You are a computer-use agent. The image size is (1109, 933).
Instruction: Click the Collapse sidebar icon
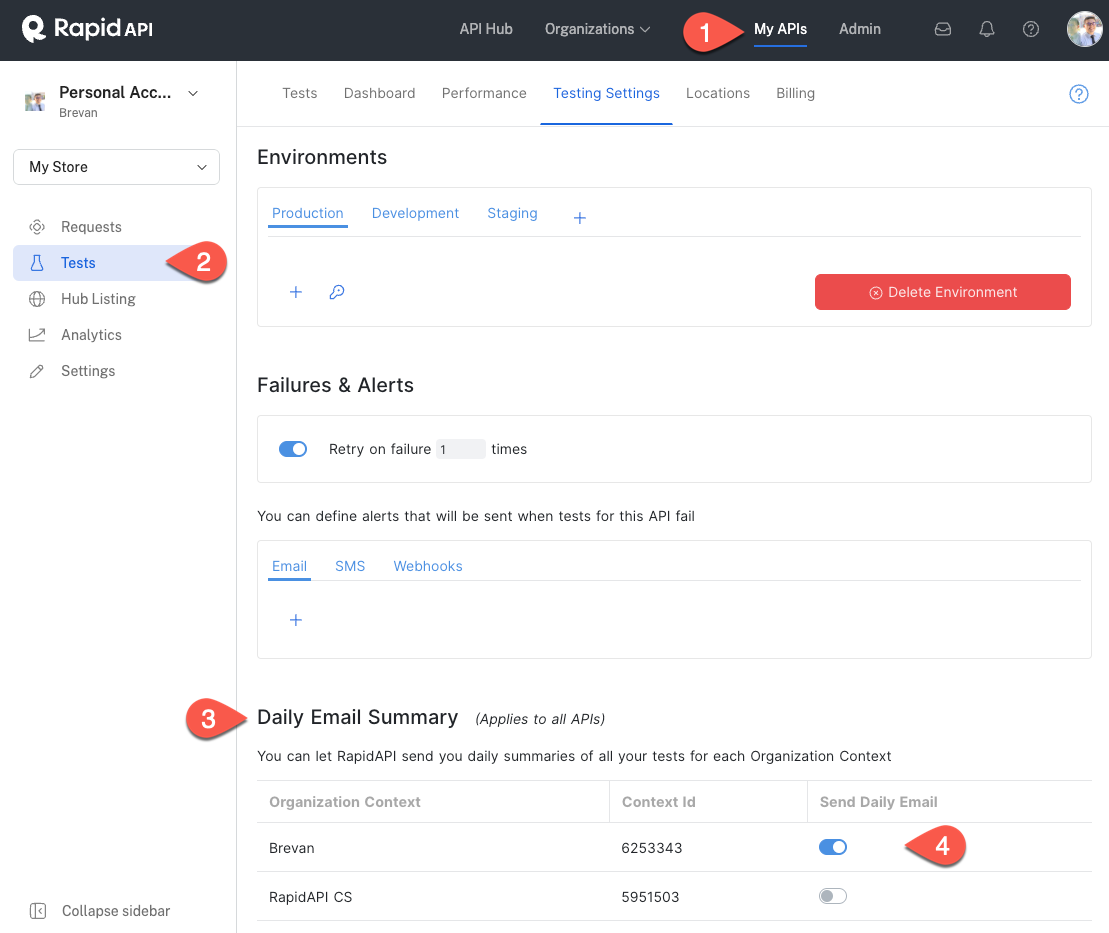pyautogui.click(x=38, y=911)
